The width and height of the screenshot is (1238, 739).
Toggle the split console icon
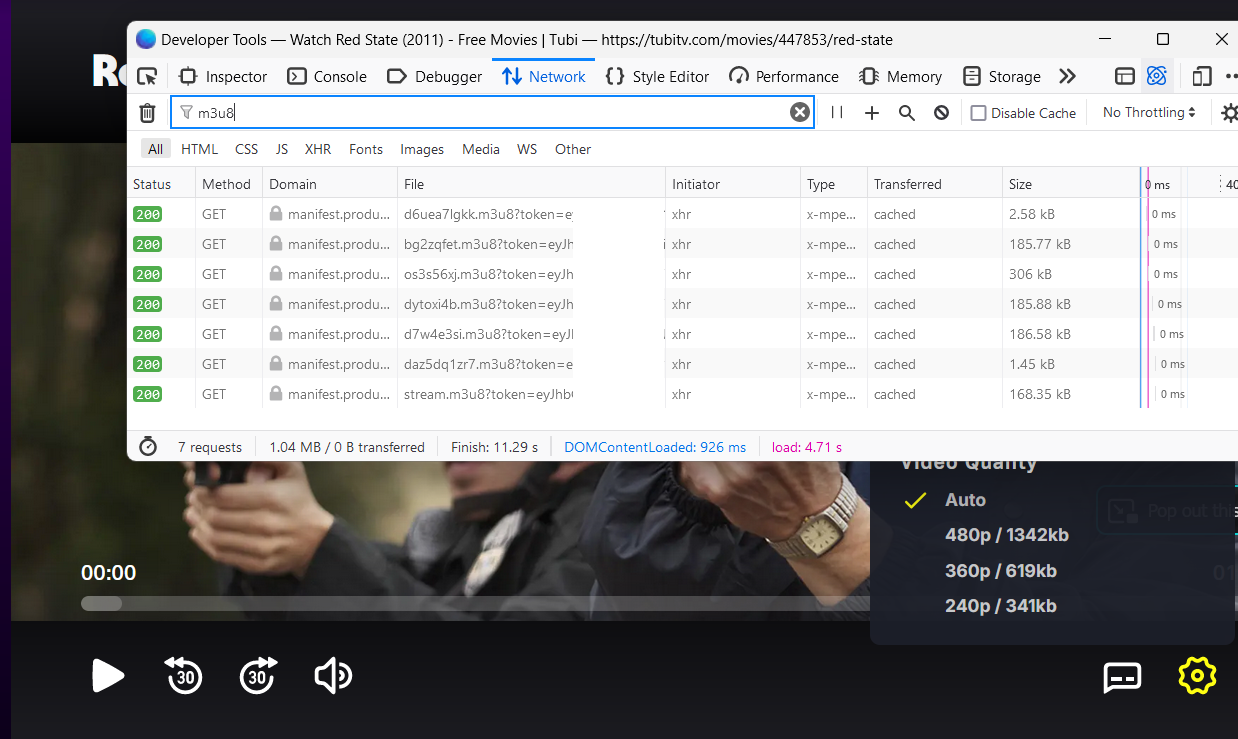pyautogui.click(x=1125, y=76)
